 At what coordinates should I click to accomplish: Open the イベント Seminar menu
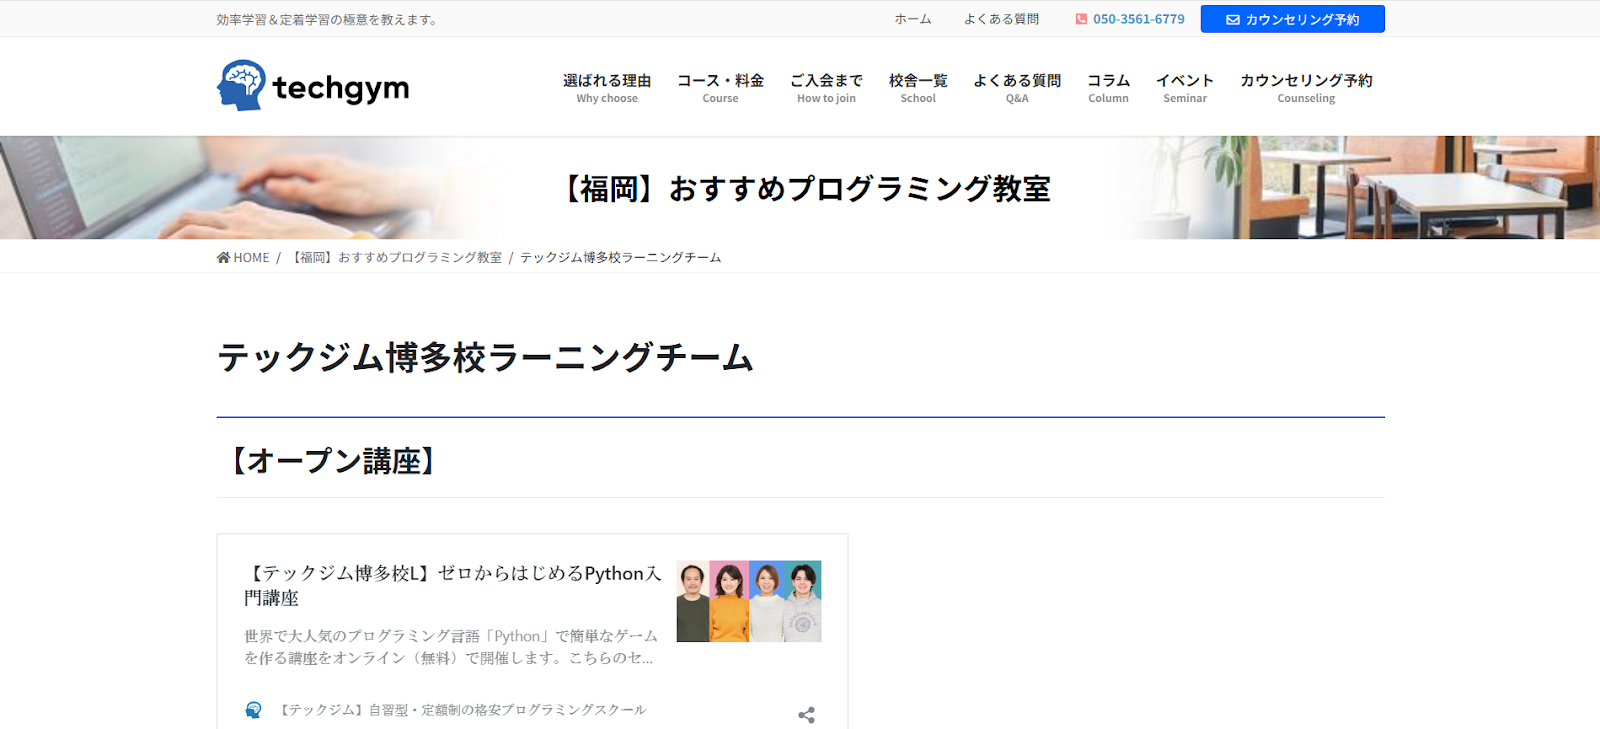[1185, 88]
